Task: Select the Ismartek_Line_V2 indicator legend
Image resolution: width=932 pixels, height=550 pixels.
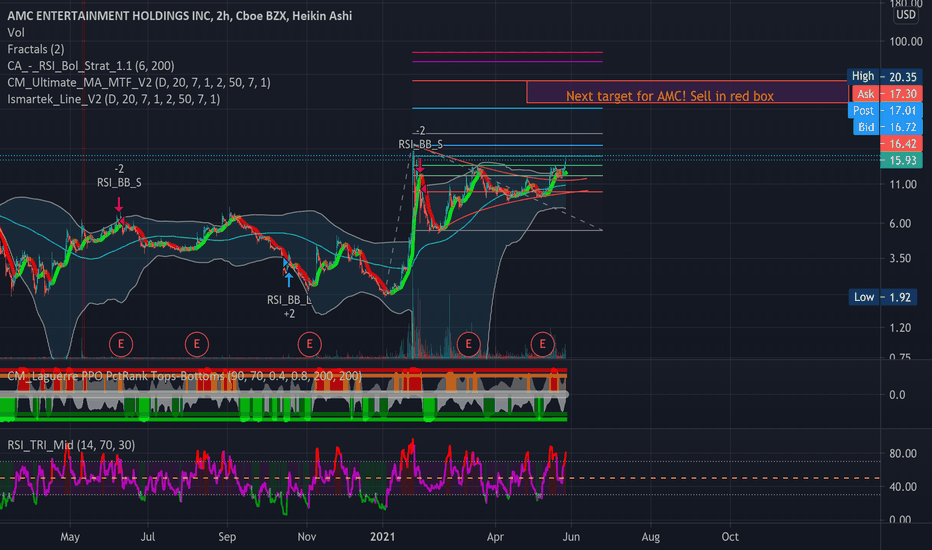Action: [114, 99]
